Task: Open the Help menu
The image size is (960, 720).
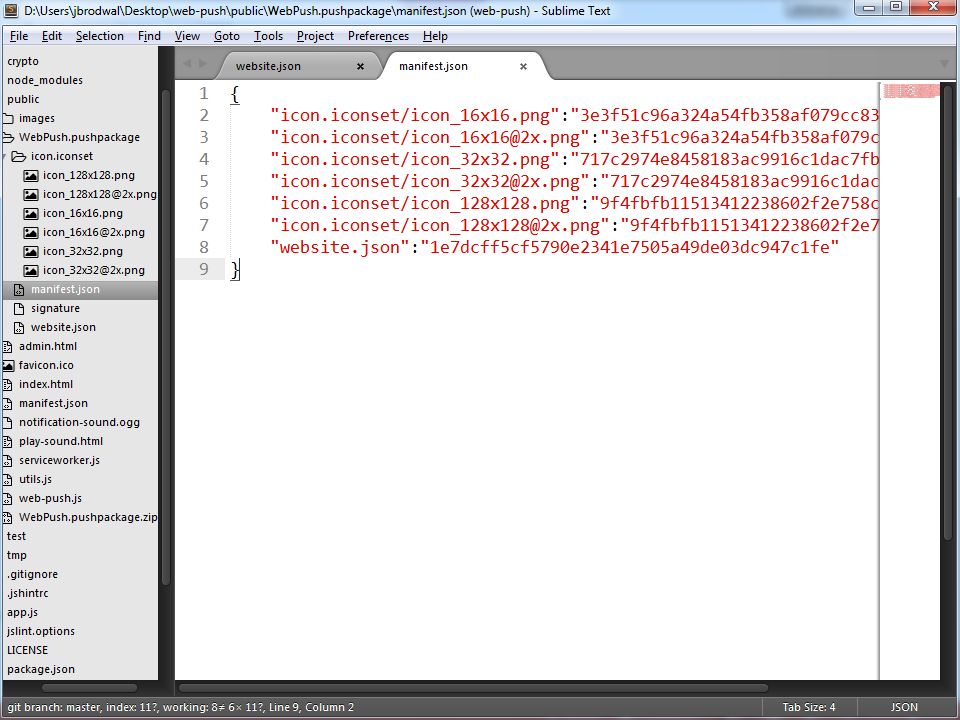Action: click(x=435, y=36)
